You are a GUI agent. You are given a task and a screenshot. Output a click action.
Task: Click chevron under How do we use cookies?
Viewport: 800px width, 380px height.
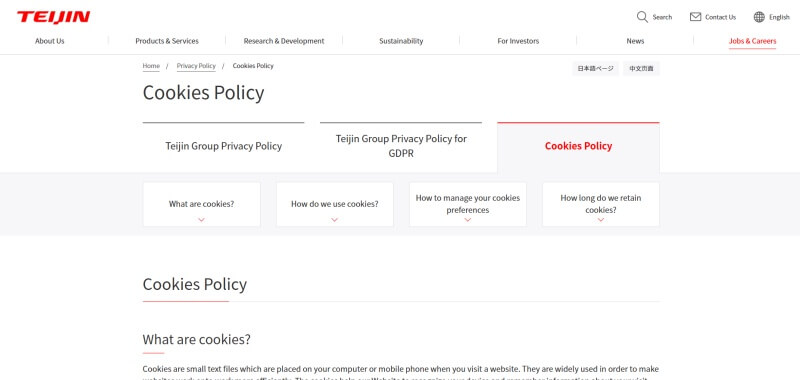click(335, 220)
